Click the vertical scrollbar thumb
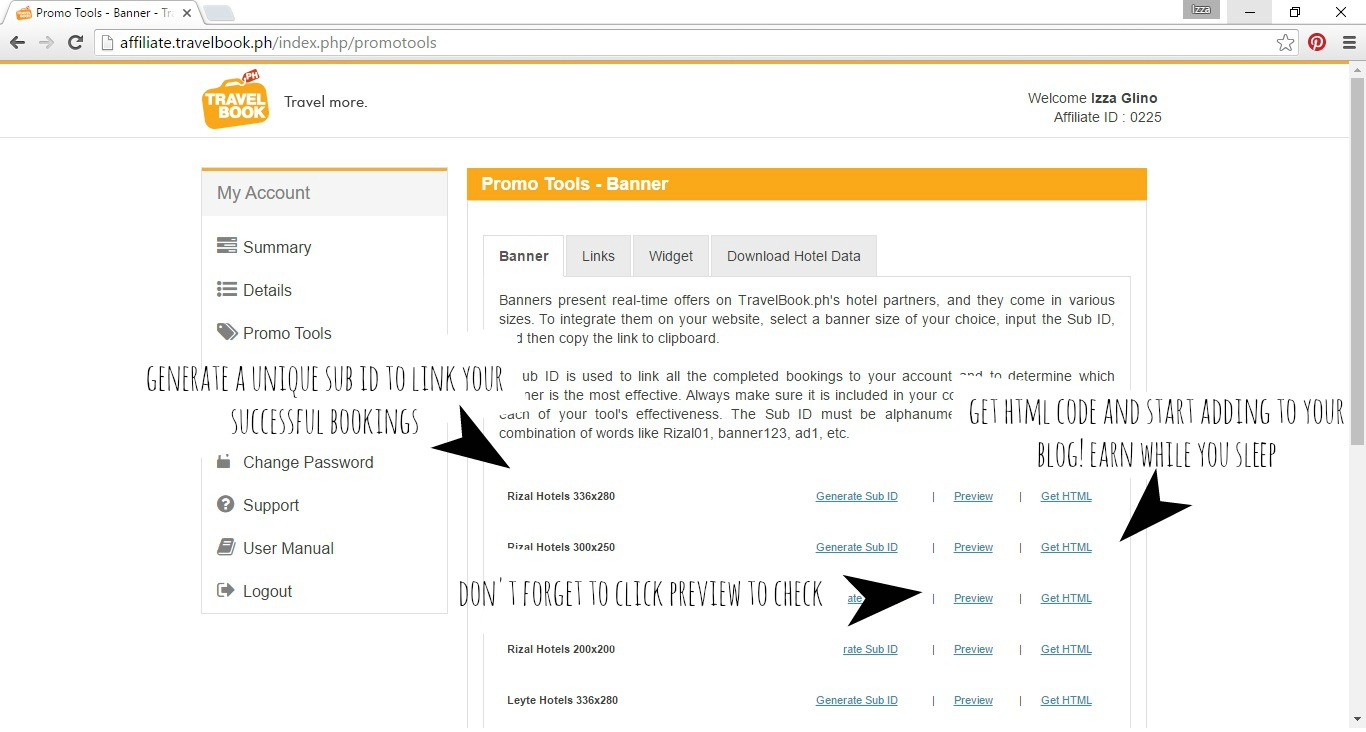Viewport: 1366px width, 732px height. point(1357,261)
